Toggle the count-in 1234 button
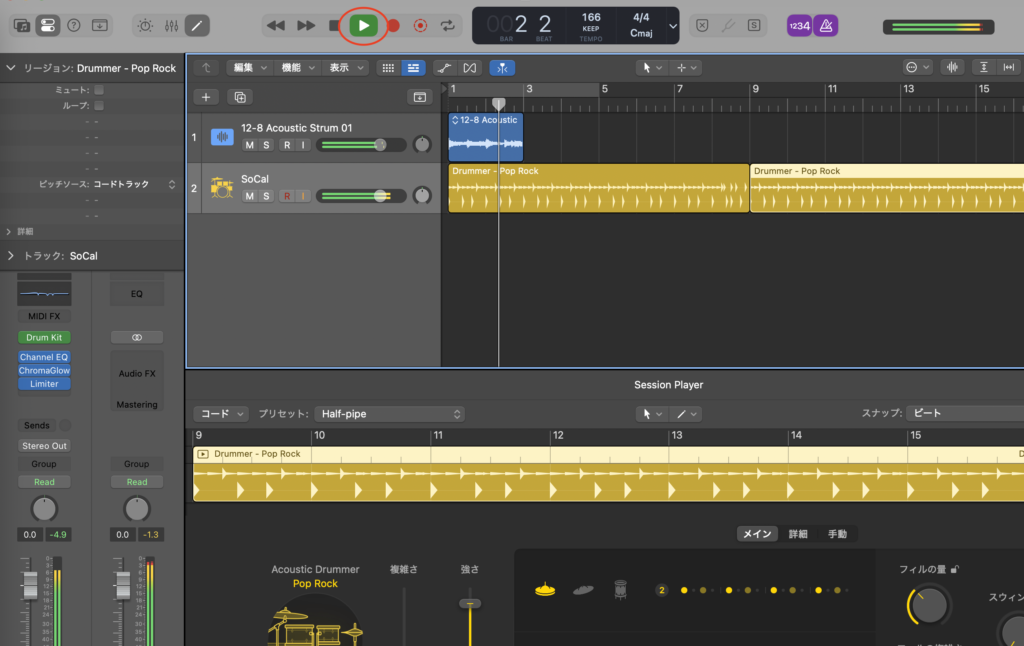This screenshot has height=646, width=1024. tap(799, 25)
